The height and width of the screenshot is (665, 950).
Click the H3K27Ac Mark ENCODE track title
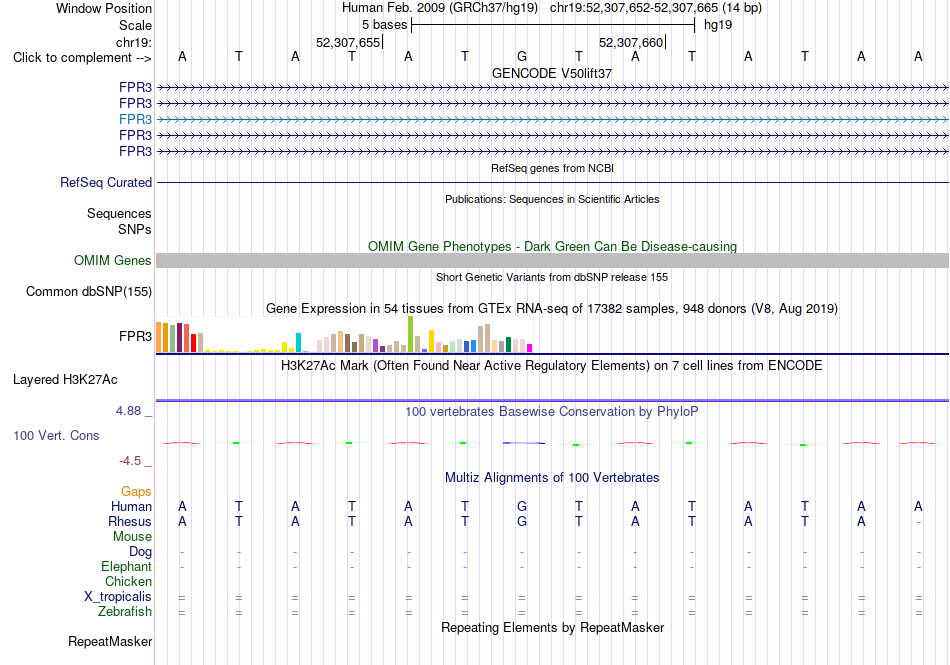(552, 366)
